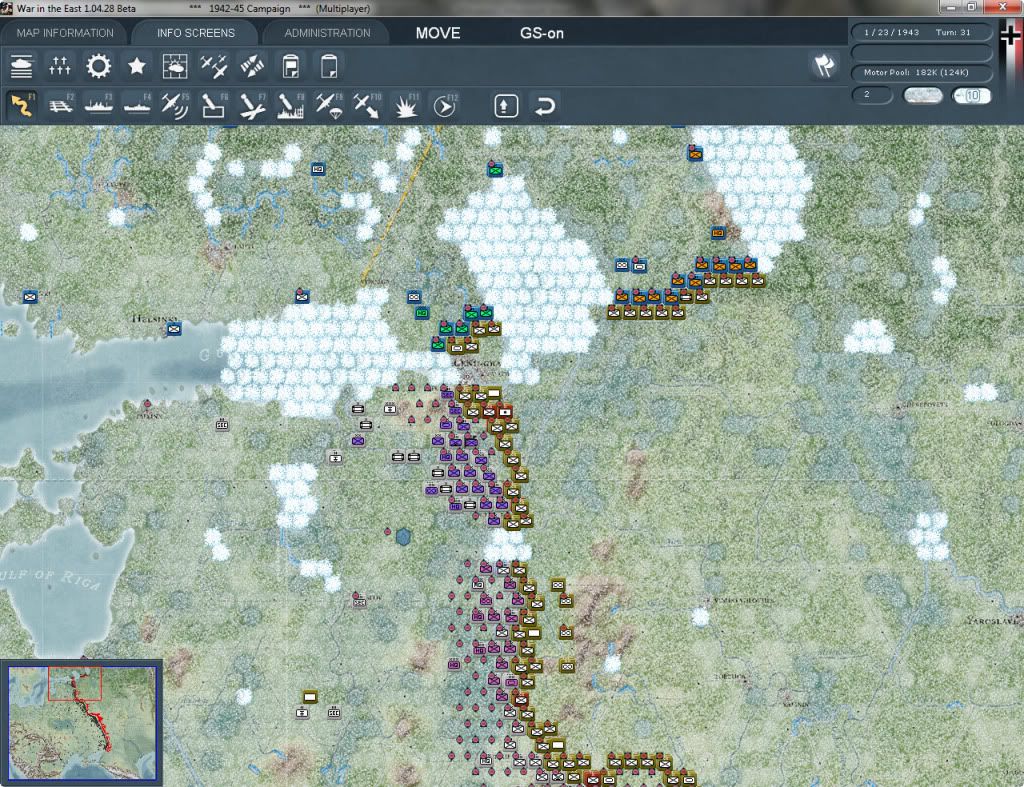Click the explosion battle icon (F11)
Screen dimensions: 1024x787
click(x=406, y=106)
